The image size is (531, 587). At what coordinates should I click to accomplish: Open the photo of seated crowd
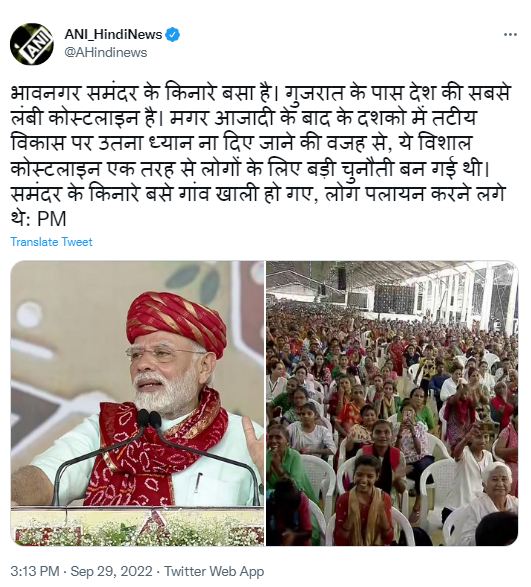392,403
